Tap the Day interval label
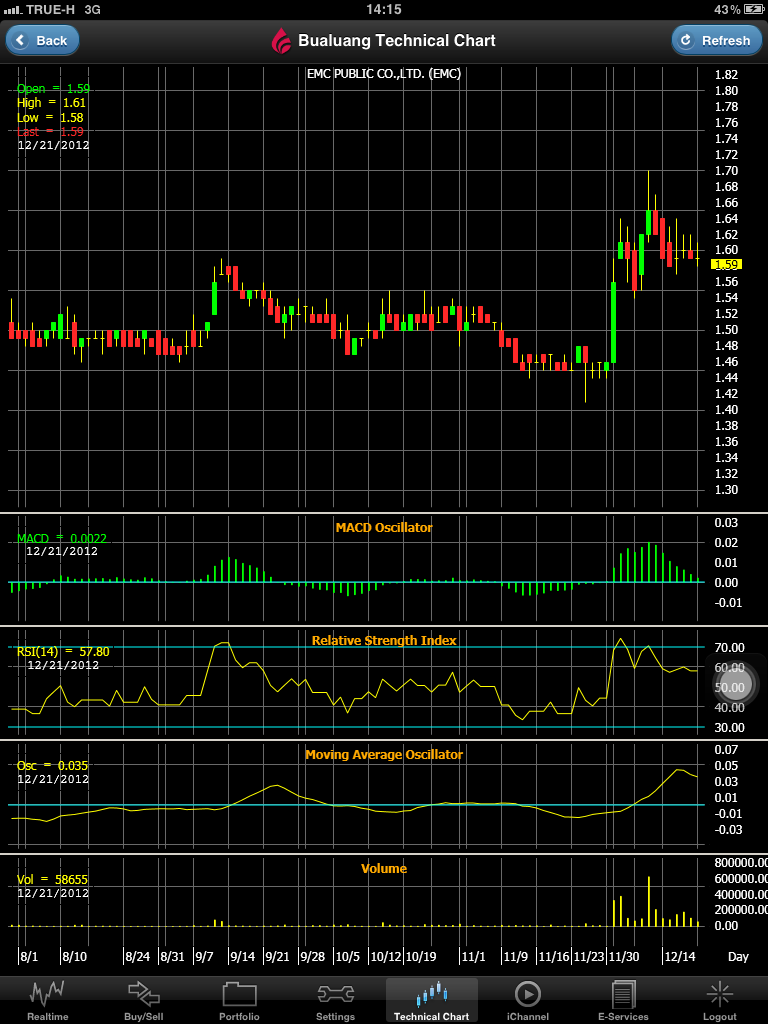The width and height of the screenshot is (768, 1024). click(x=738, y=957)
